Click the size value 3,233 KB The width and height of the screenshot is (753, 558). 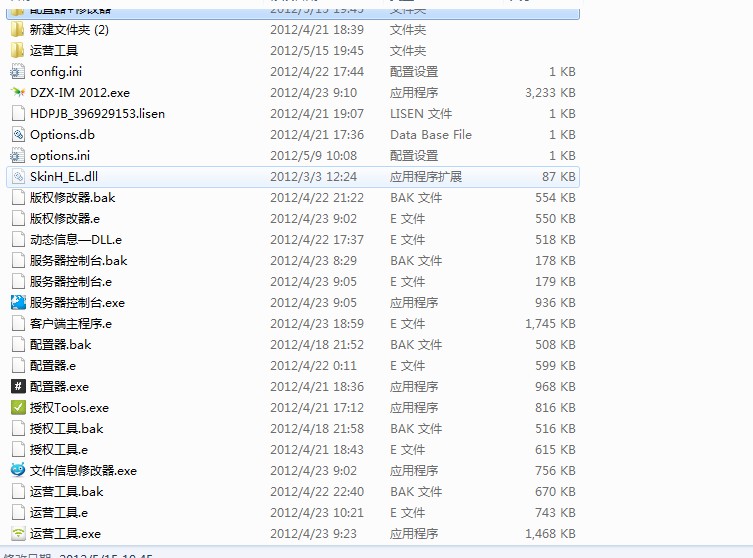pyautogui.click(x=550, y=93)
